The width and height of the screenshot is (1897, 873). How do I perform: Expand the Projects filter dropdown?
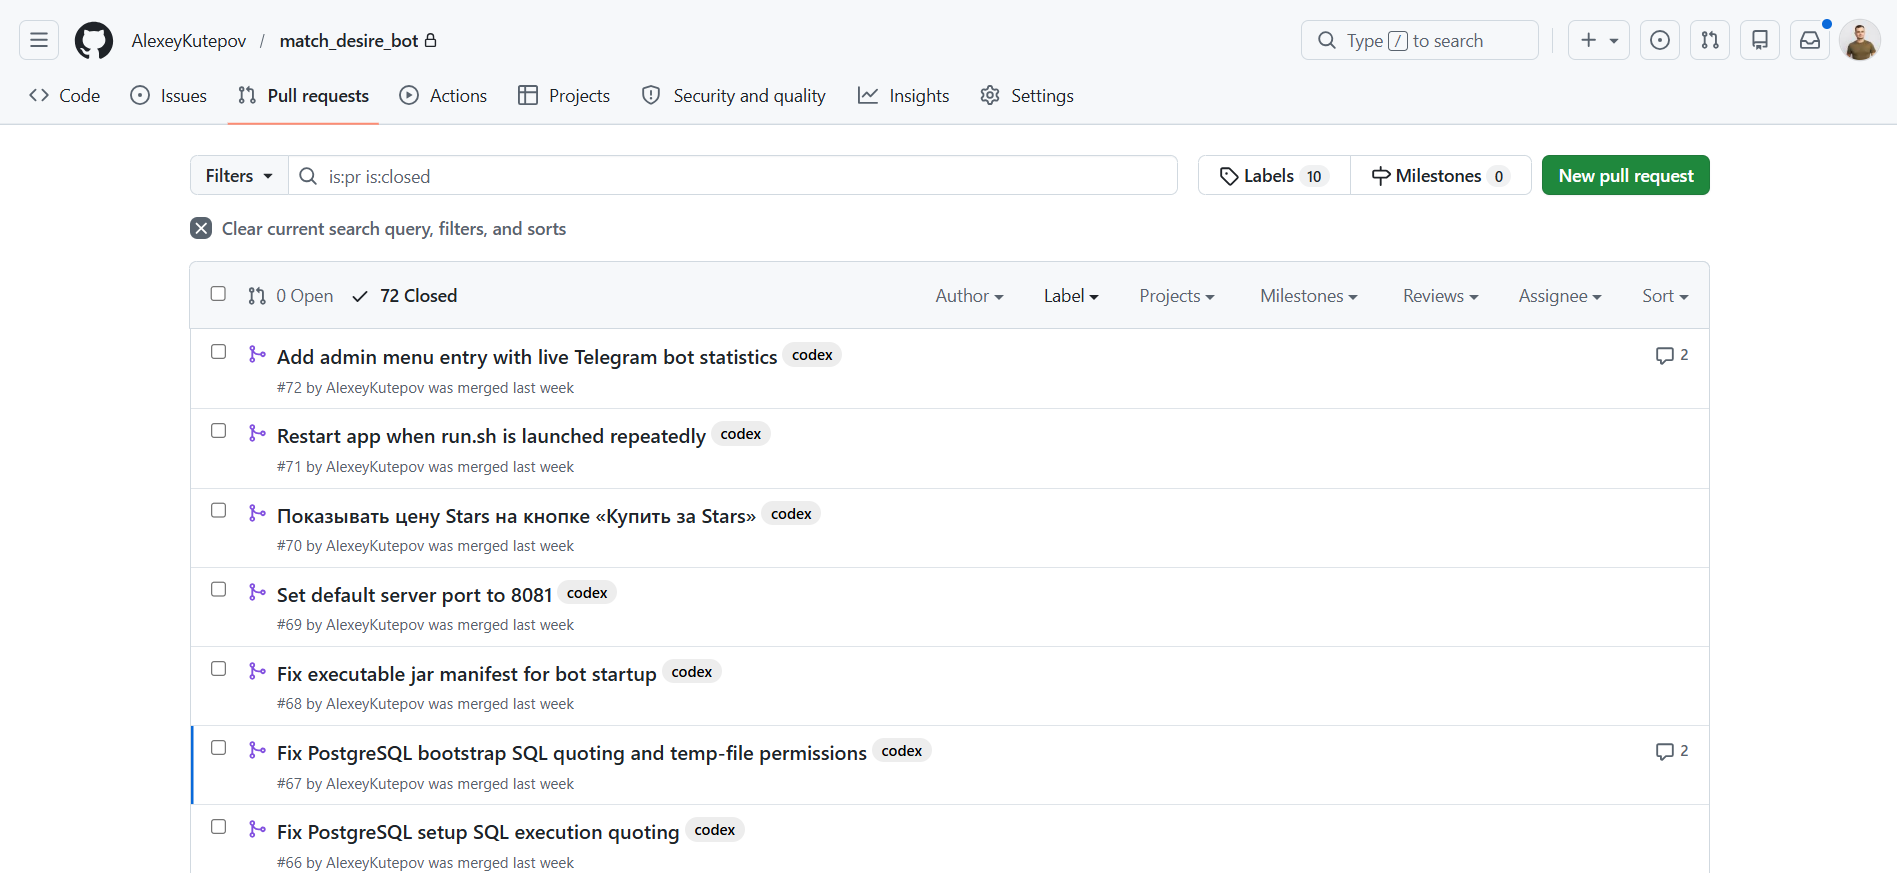(x=1177, y=296)
